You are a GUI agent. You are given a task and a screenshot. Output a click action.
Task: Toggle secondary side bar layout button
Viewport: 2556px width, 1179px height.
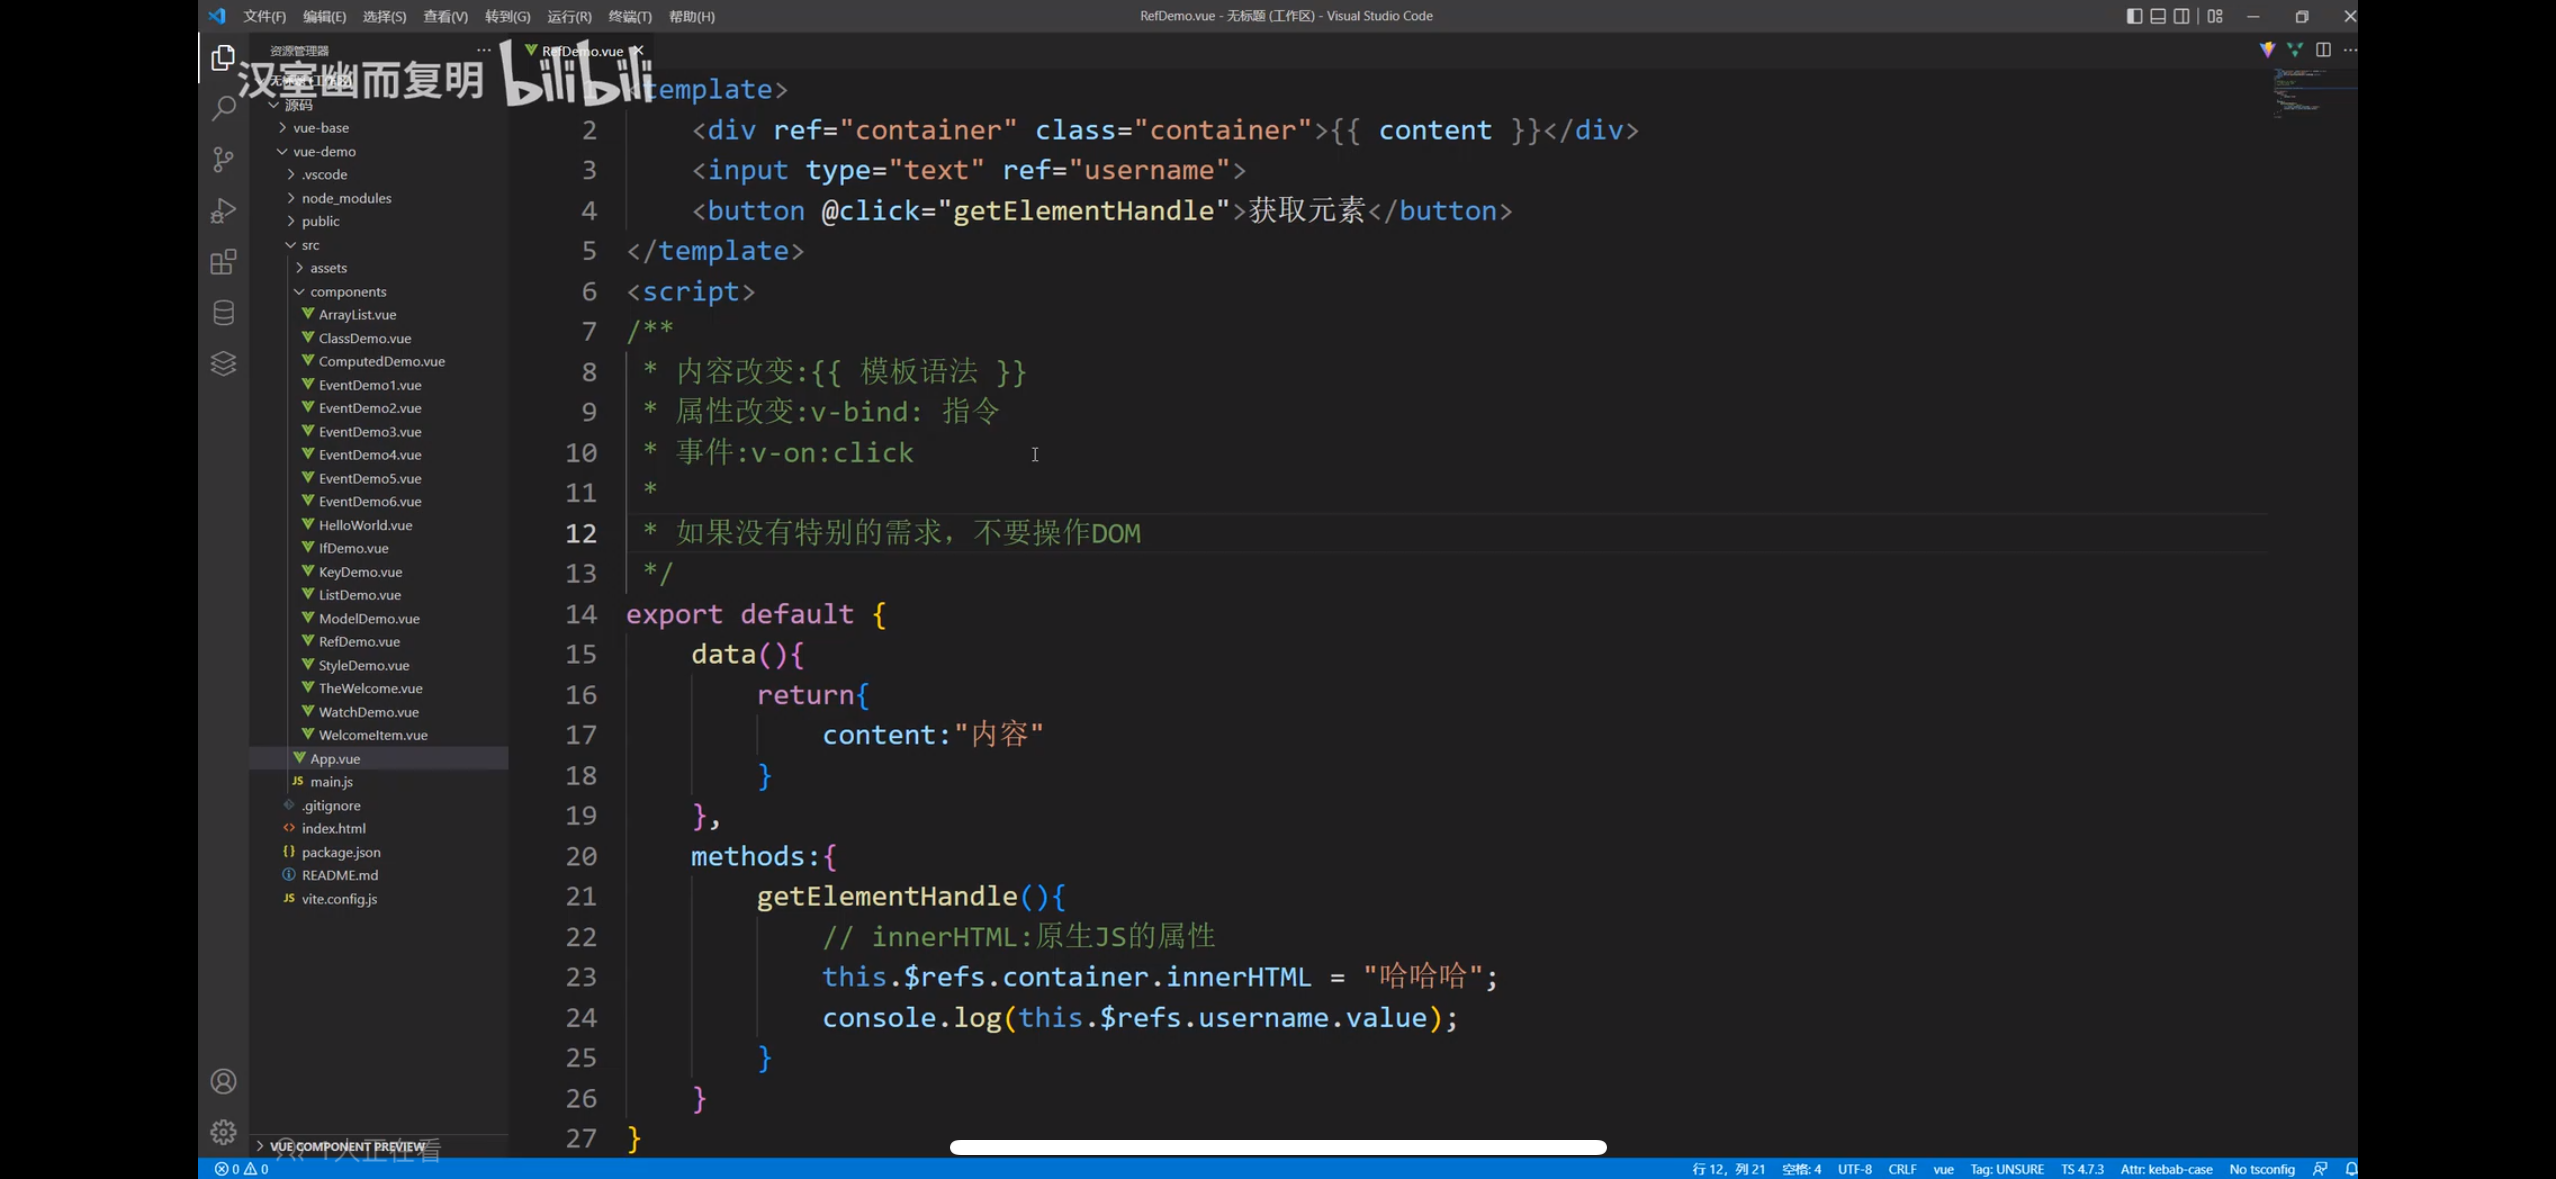(2182, 16)
